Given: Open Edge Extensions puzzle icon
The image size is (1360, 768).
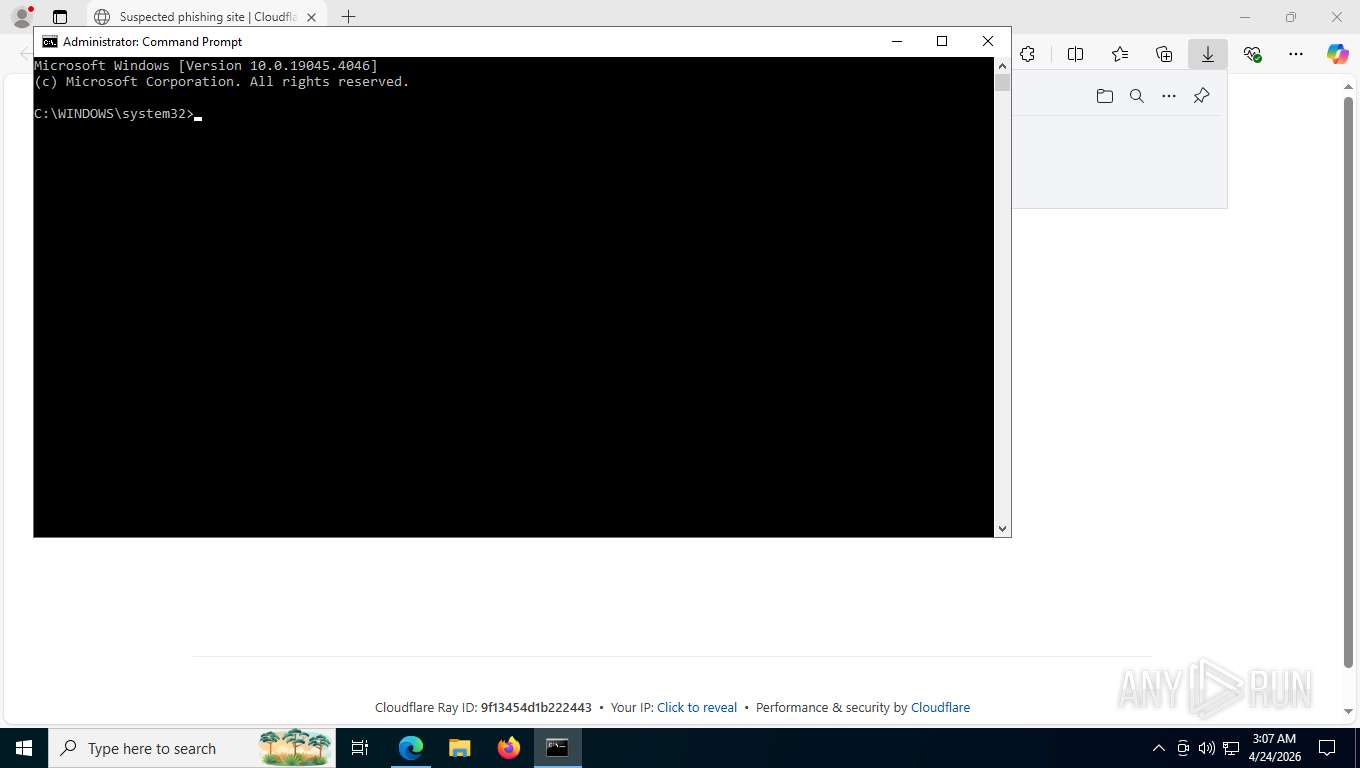Looking at the screenshot, I should pyautogui.click(x=1027, y=54).
